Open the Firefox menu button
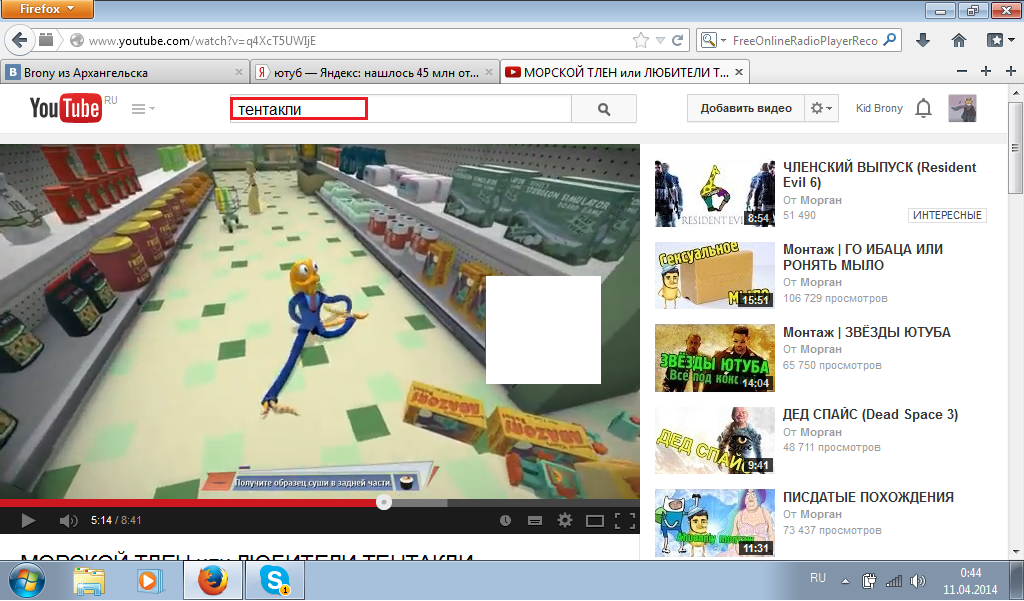Image resolution: width=1024 pixels, height=601 pixels. [x=47, y=9]
